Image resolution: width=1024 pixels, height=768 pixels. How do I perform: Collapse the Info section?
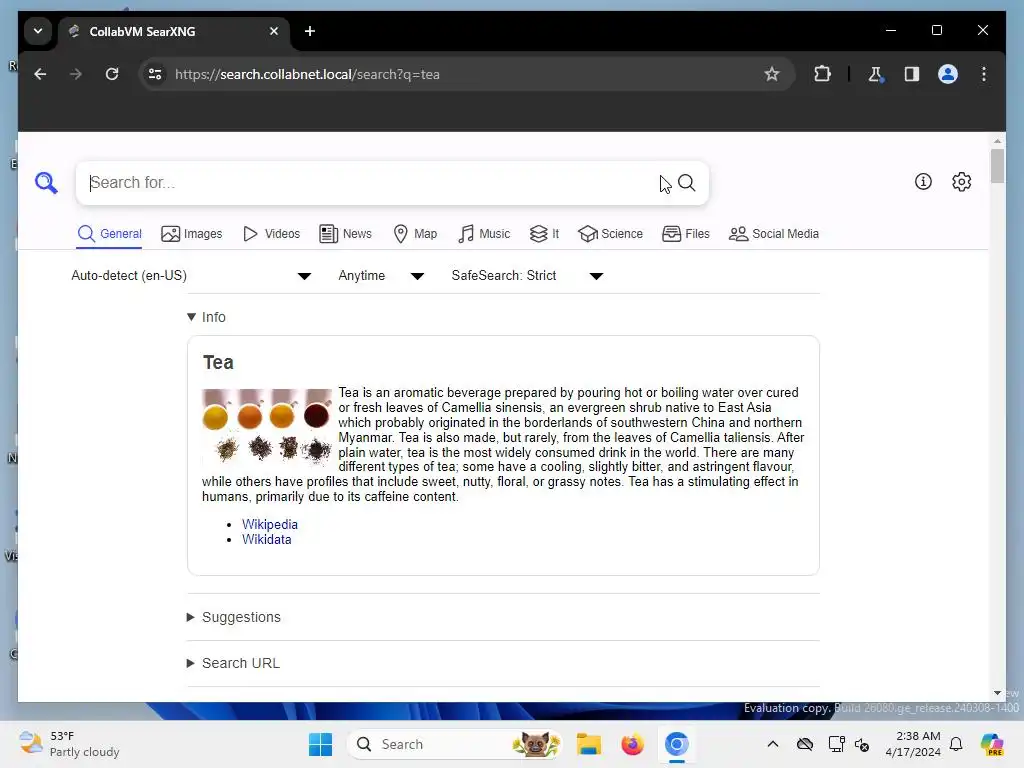(206, 317)
